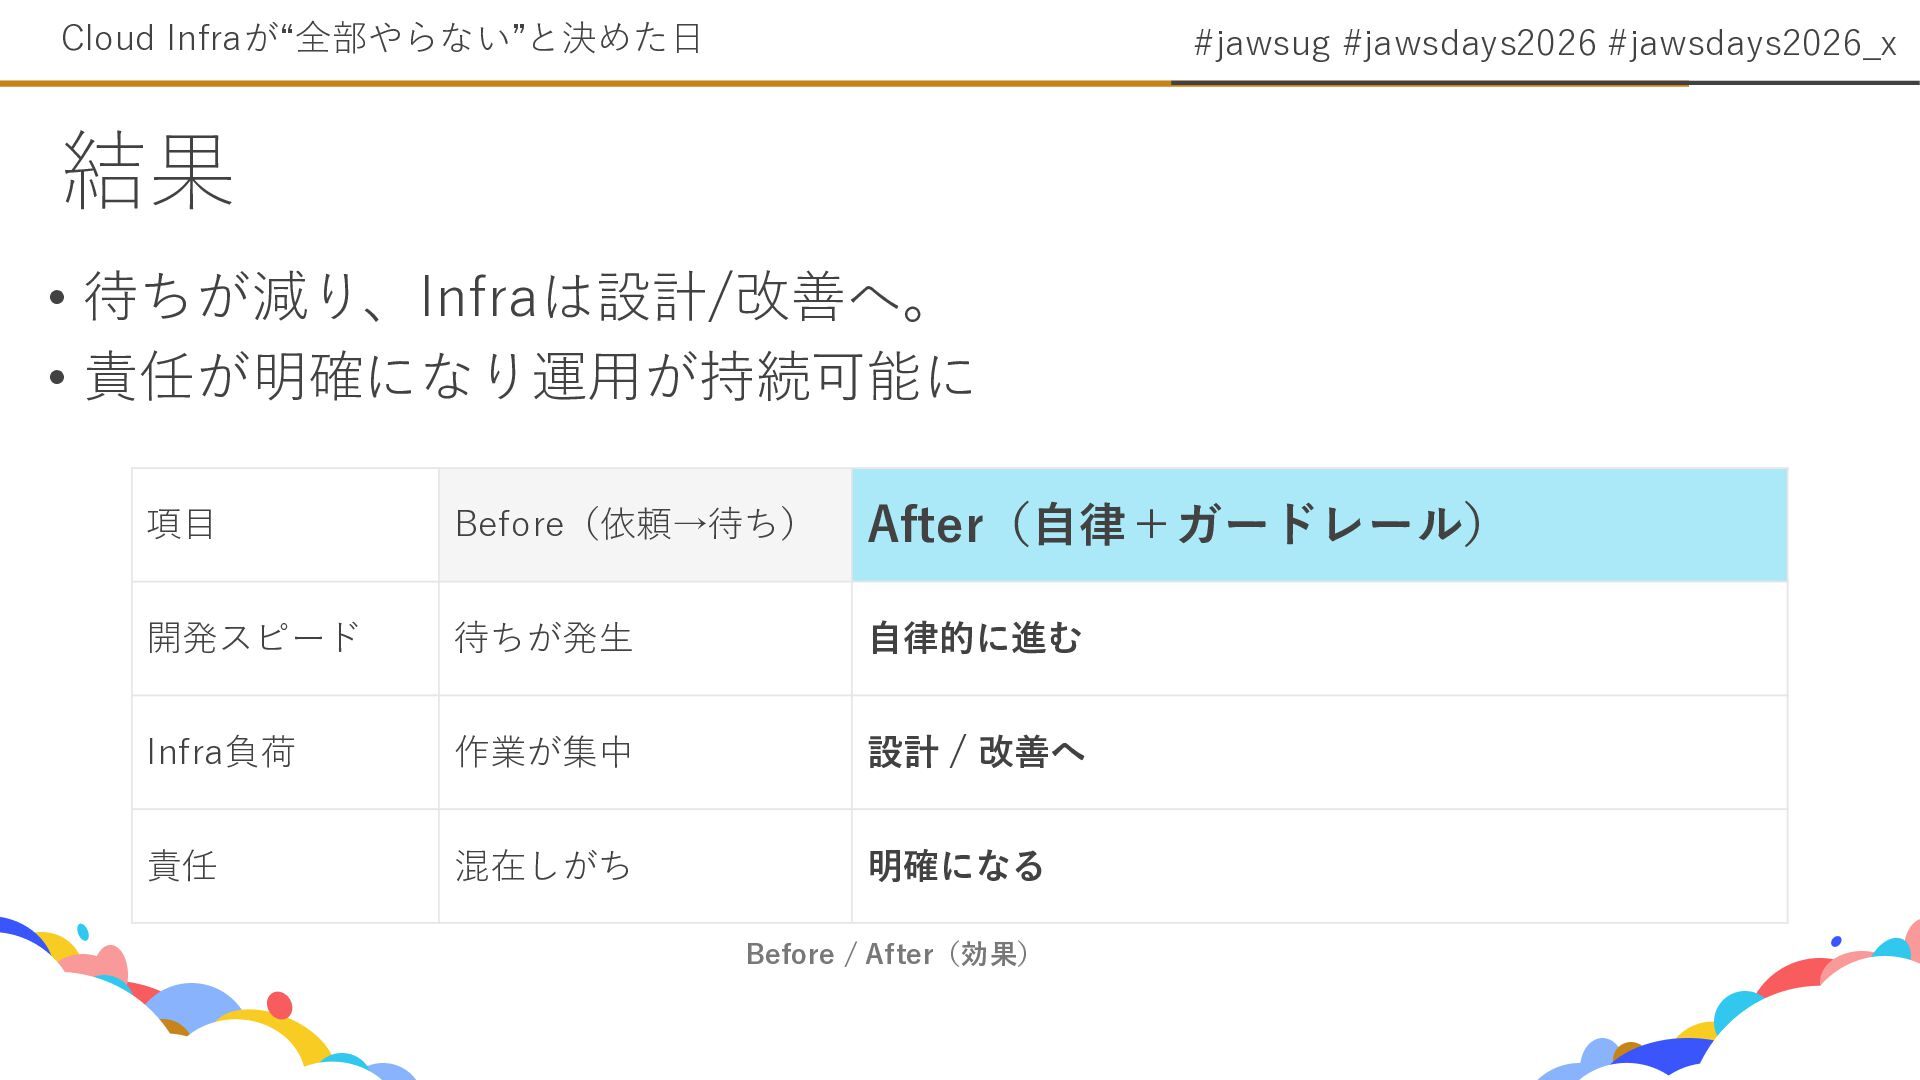This screenshot has height=1080, width=1920.
Task: Click the 自律的に進む cell
Action: coord(975,638)
